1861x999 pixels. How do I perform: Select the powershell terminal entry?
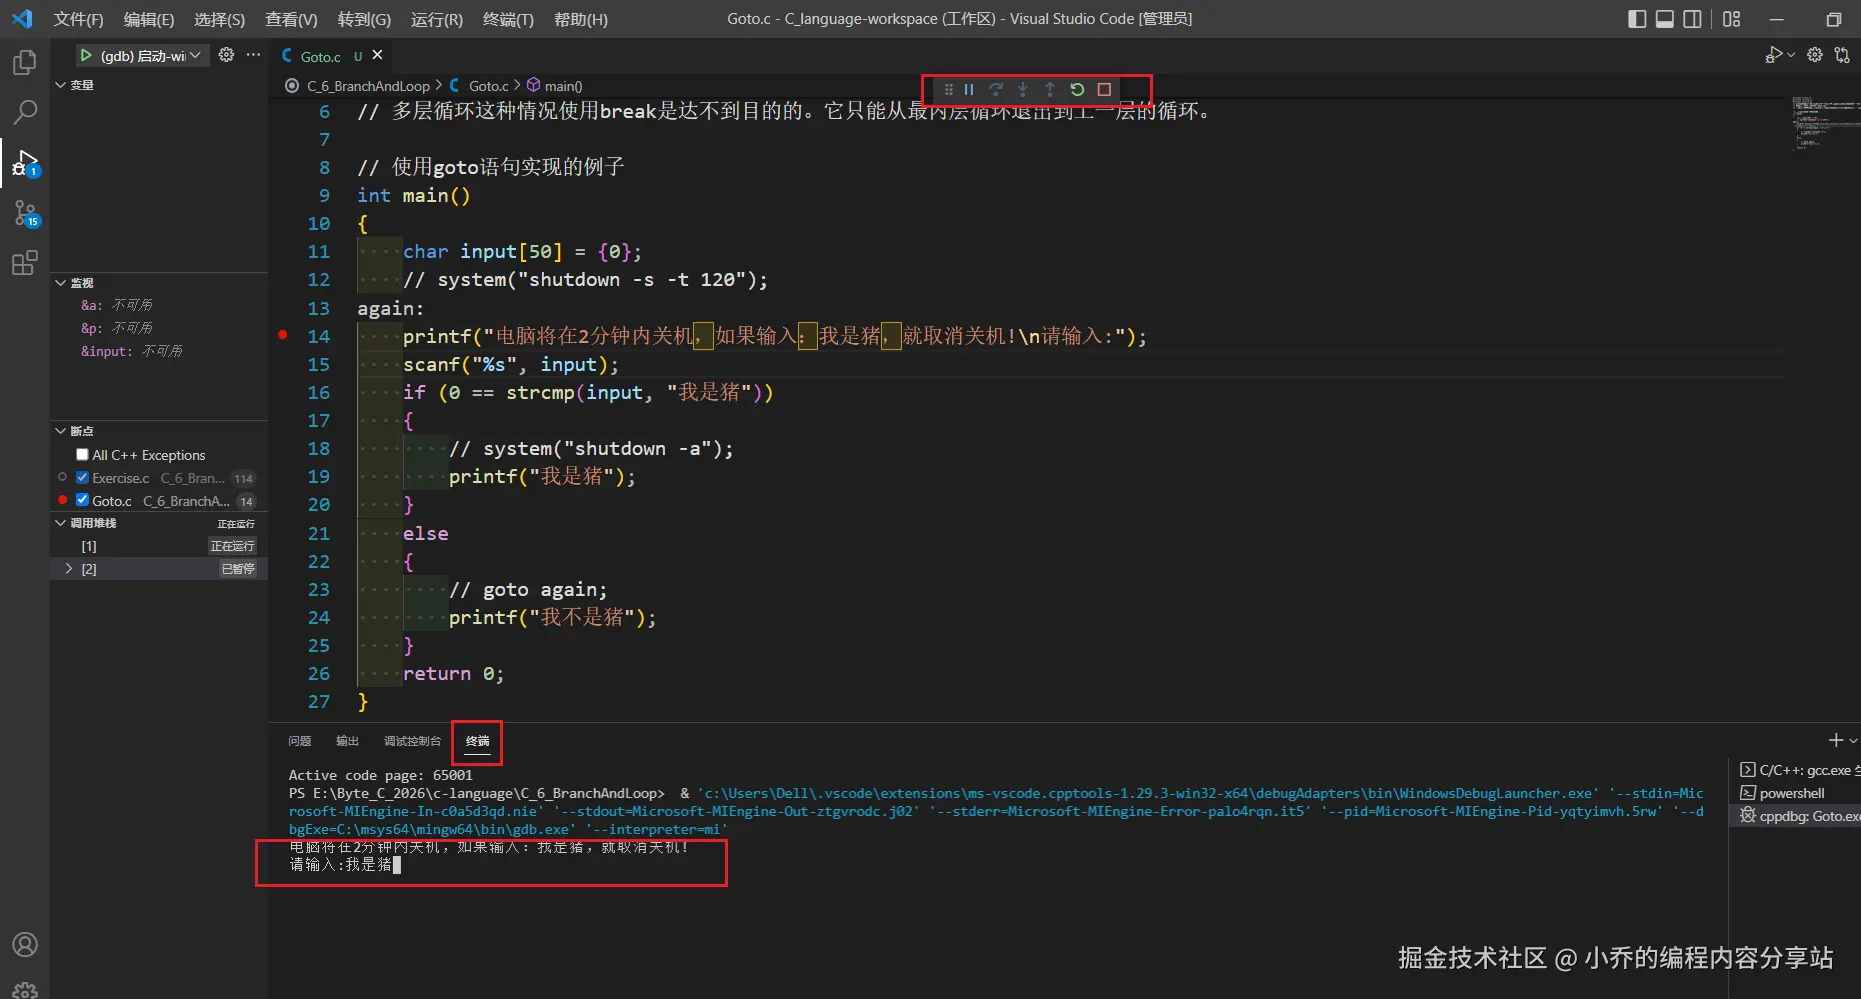coord(1791,793)
